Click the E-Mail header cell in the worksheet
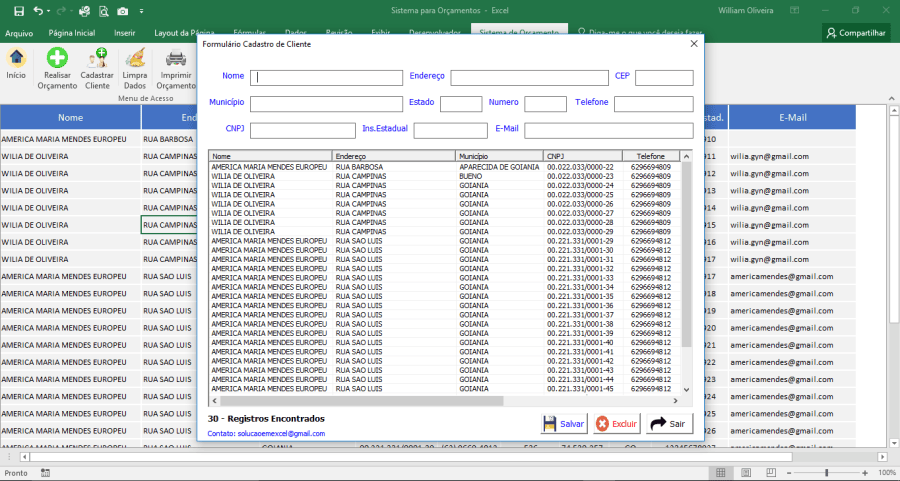 [x=792, y=117]
